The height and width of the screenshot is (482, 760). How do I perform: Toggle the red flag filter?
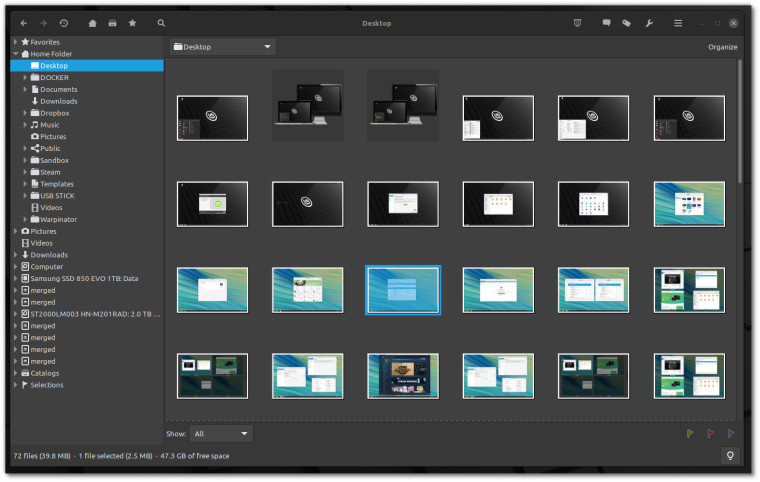tap(710, 434)
